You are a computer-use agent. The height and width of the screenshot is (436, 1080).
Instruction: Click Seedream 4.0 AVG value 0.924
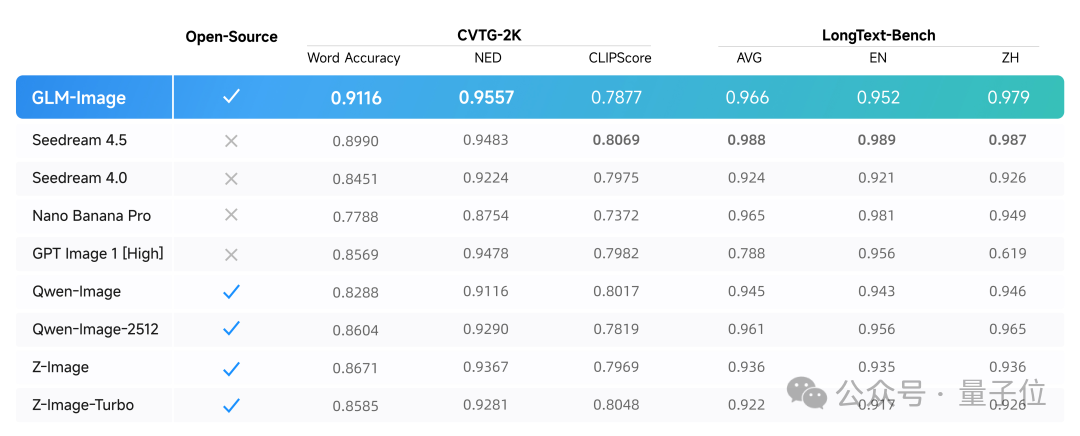coord(747,178)
